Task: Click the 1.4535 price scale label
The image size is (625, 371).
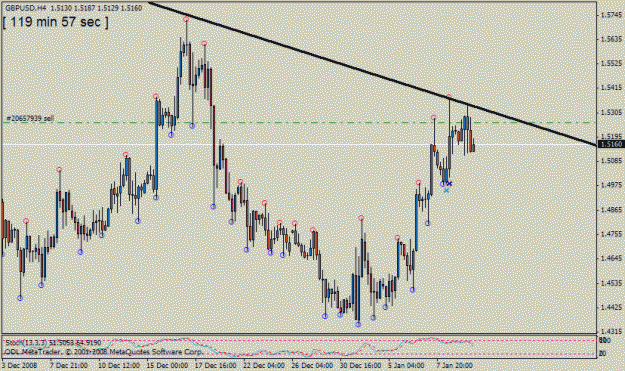Action: (611, 283)
